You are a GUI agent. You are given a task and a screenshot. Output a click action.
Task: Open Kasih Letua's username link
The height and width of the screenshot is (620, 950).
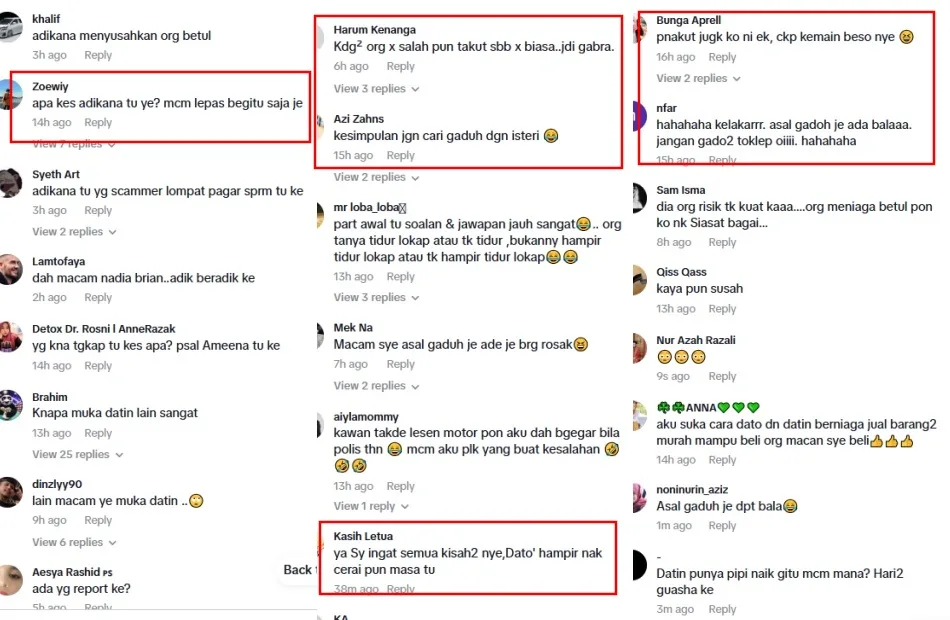click(363, 536)
